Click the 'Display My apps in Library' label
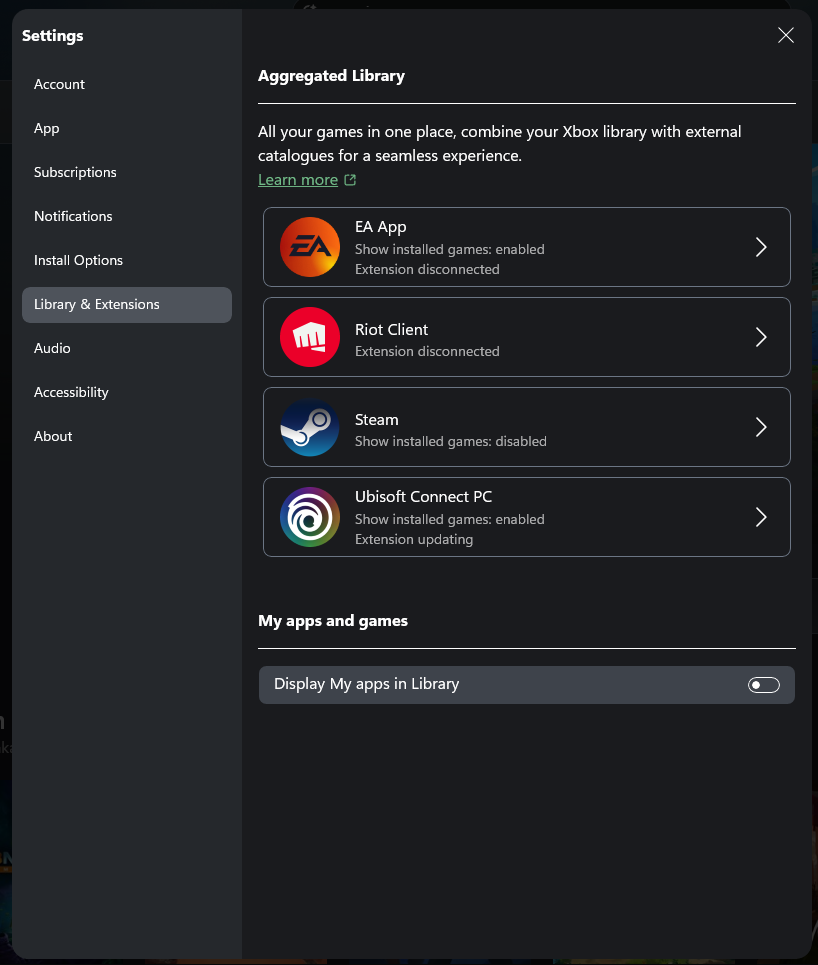The image size is (818, 965). 366,684
